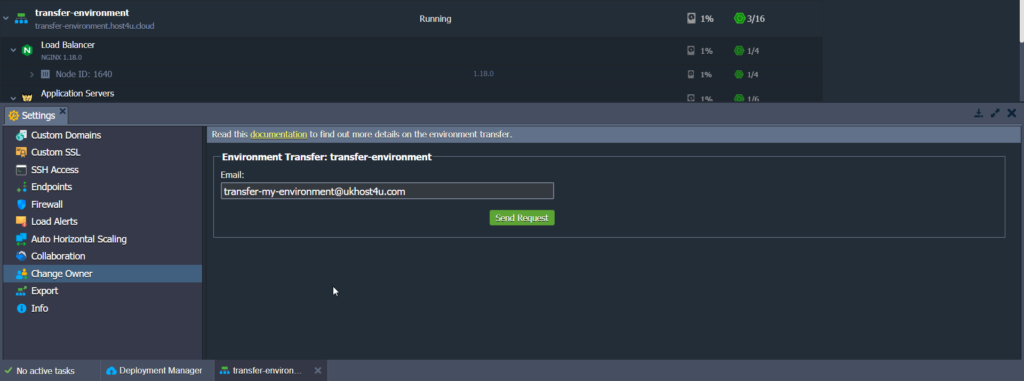The width and height of the screenshot is (1024, 381).
Task: Open SSH Access settings
Action: point(103,170)
